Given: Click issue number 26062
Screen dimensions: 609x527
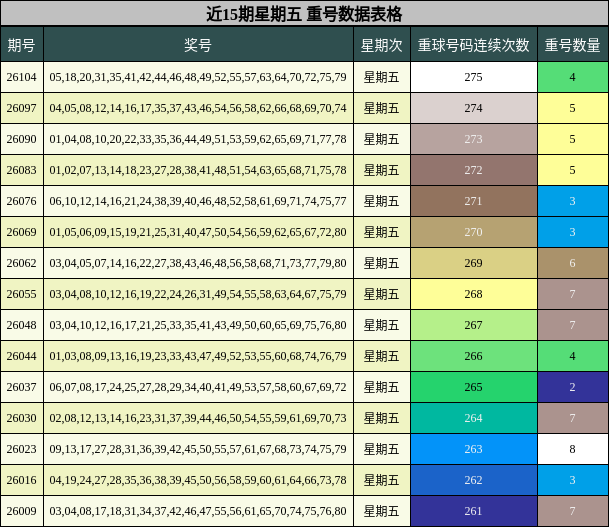Looking at the screenshot, I should (x=22, y=263).
